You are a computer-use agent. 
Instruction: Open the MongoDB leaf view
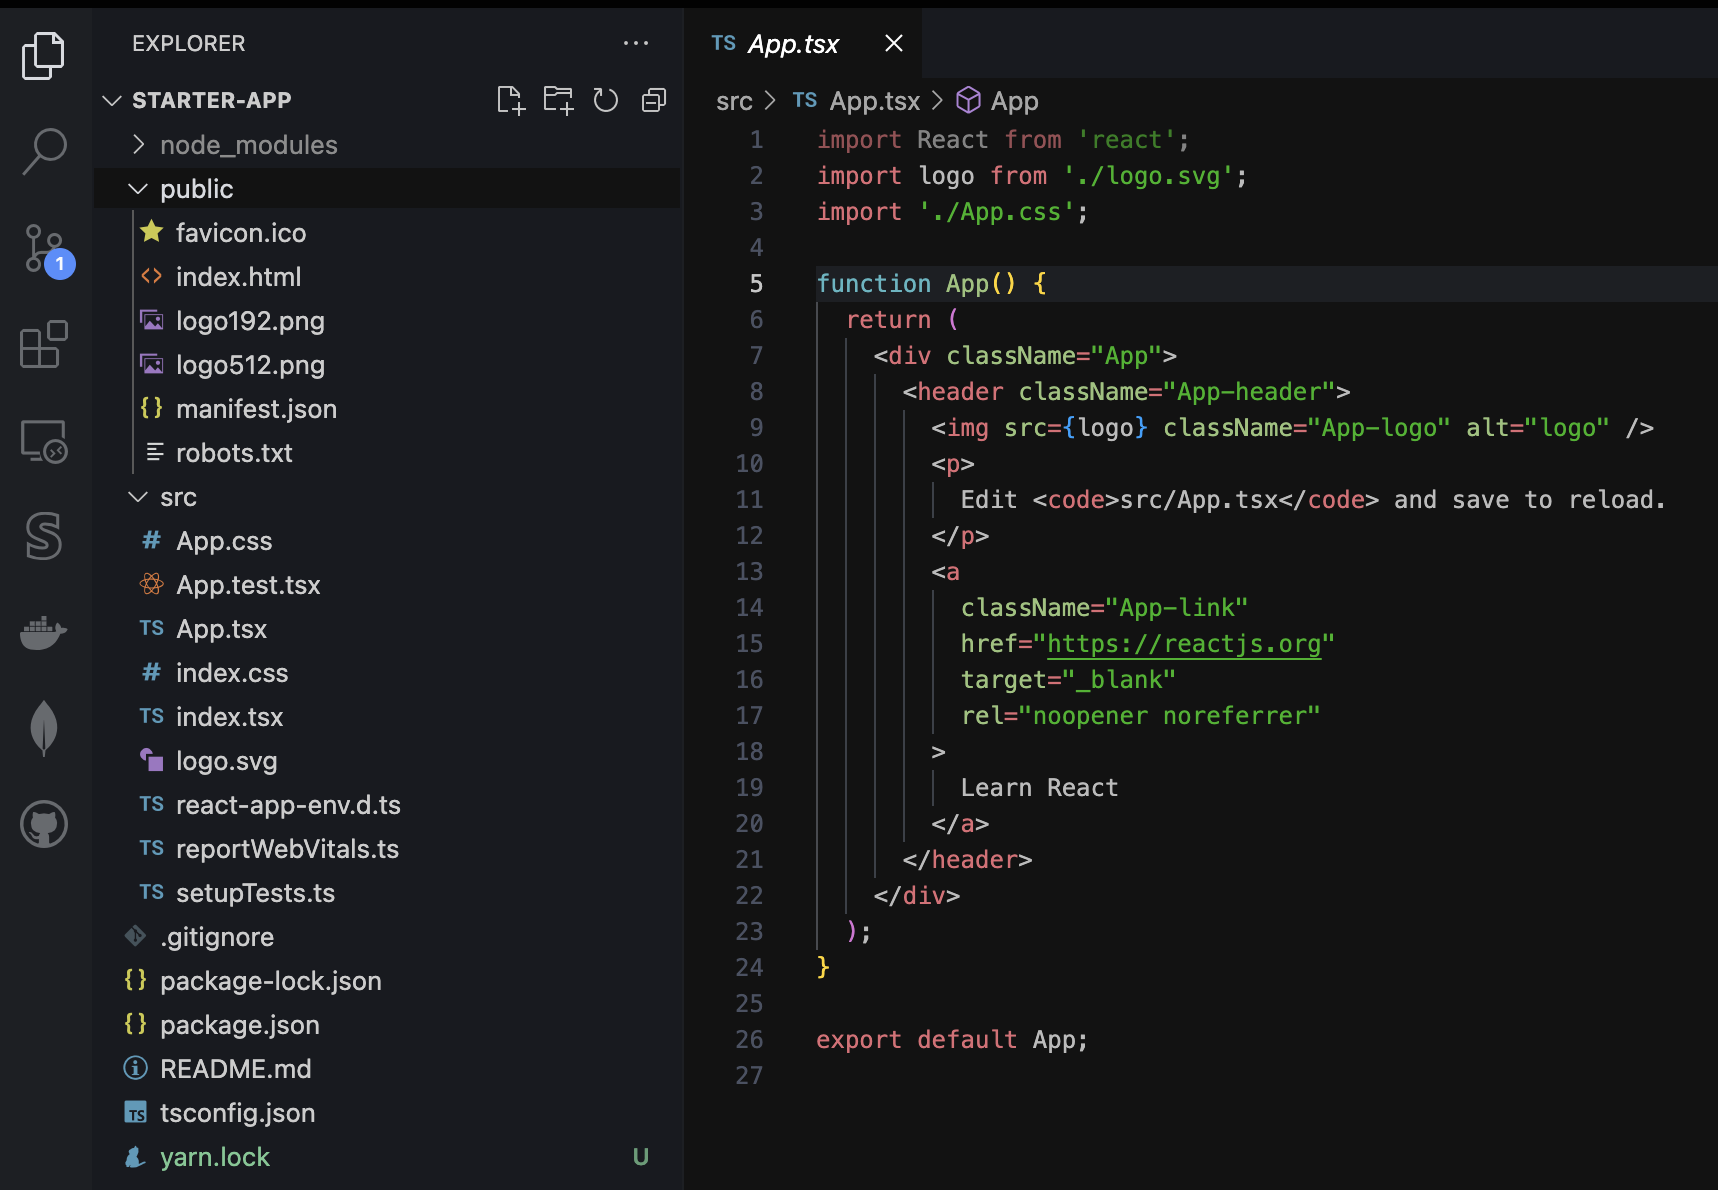(44, 727)
